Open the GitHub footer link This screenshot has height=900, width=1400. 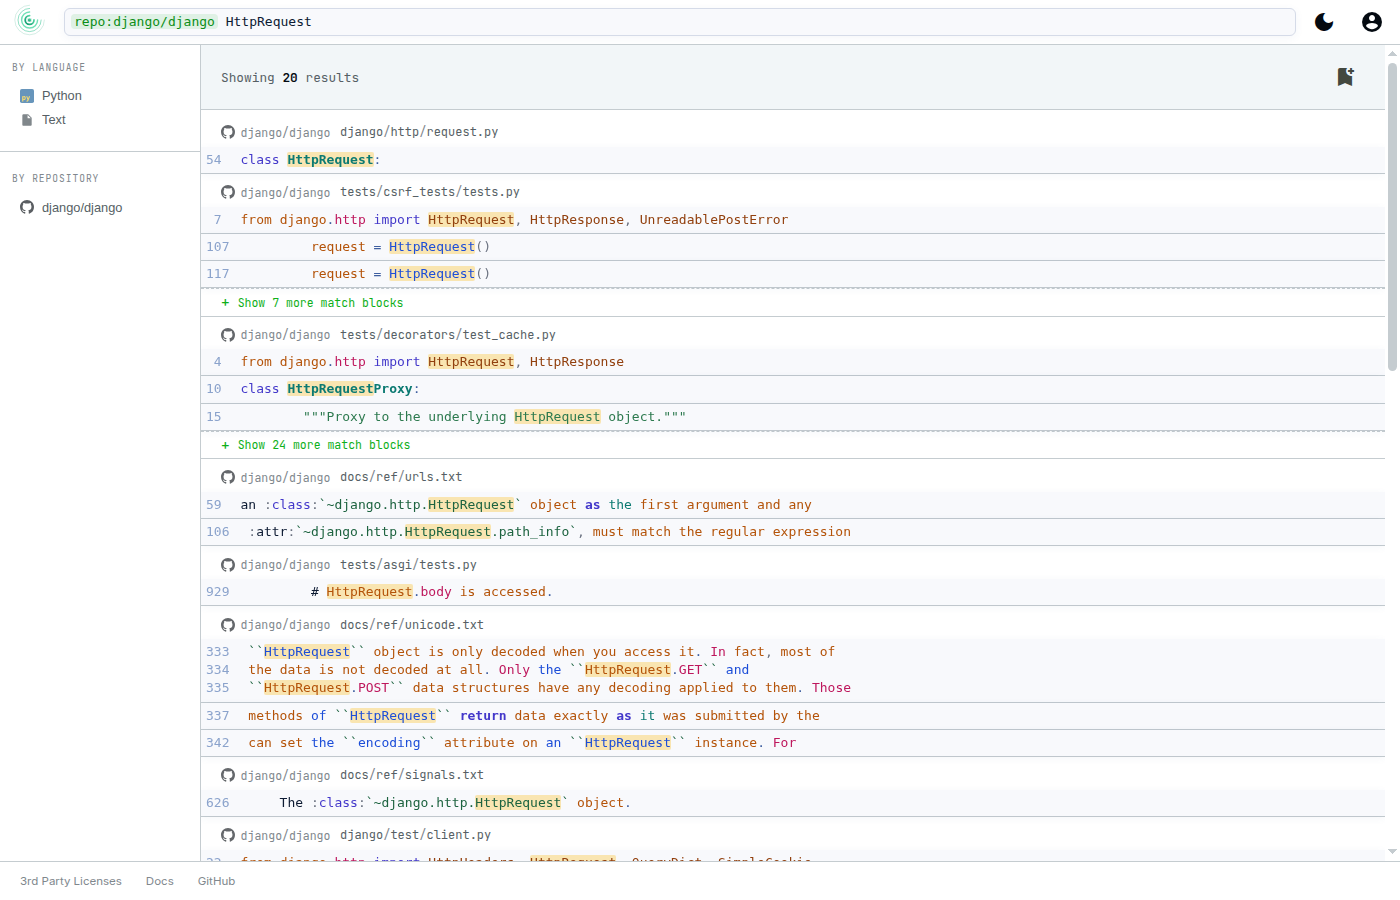point(216,881)
